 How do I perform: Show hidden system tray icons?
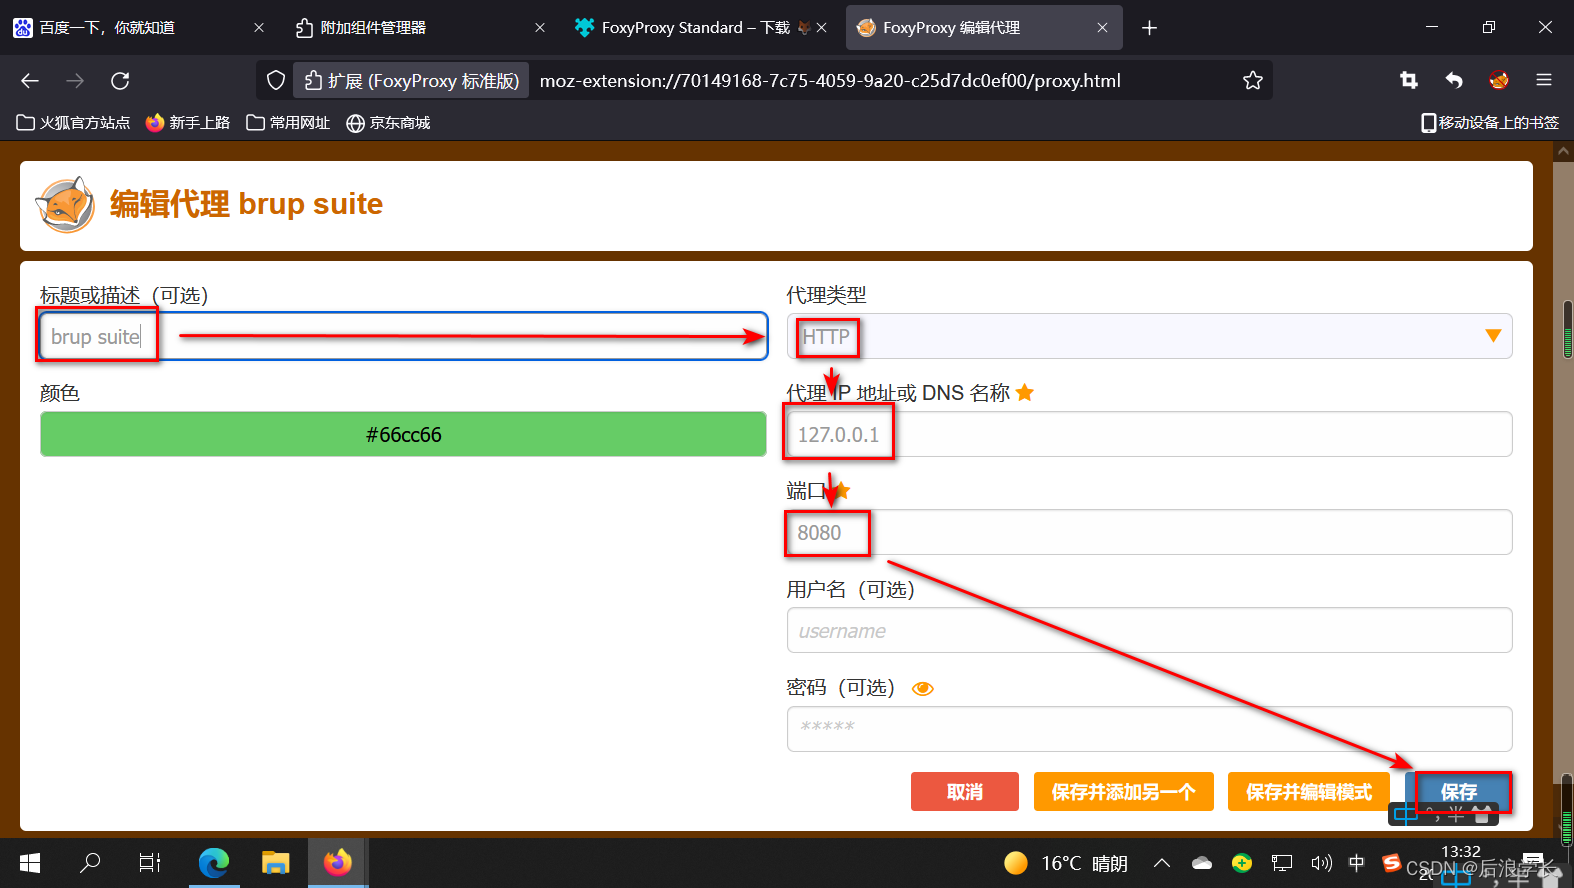click(x=1162, y=863)
